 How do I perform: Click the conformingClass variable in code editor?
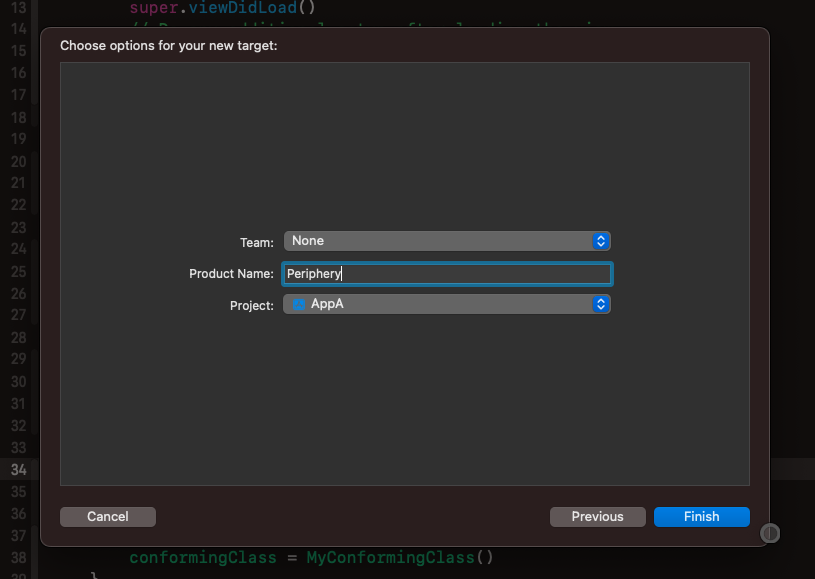(203, 558)
